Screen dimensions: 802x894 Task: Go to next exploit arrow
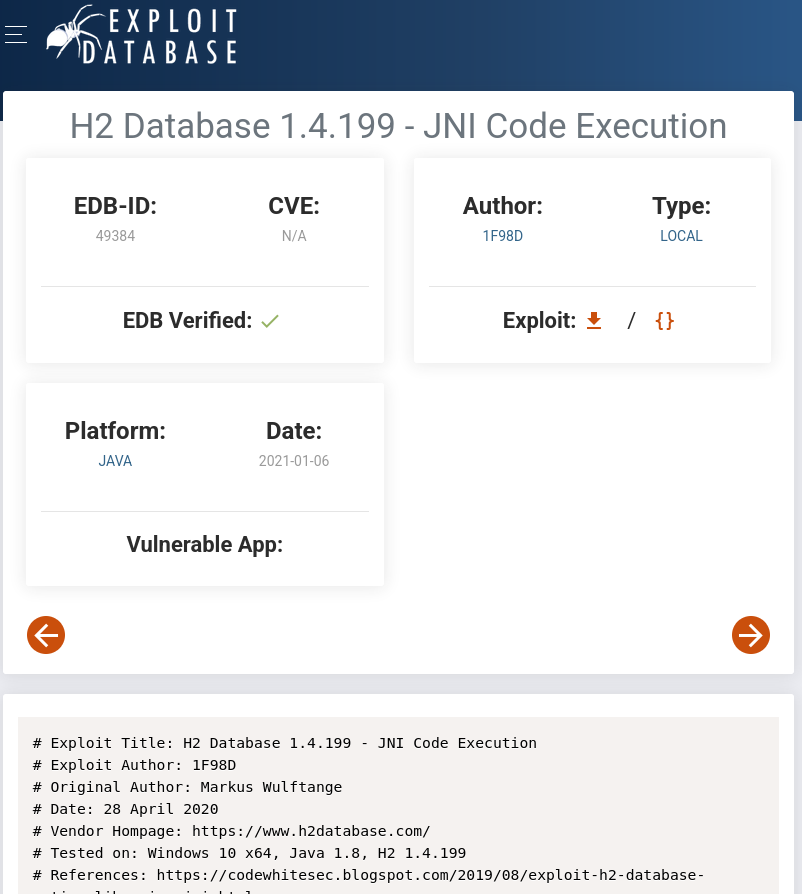click(751, 635)
